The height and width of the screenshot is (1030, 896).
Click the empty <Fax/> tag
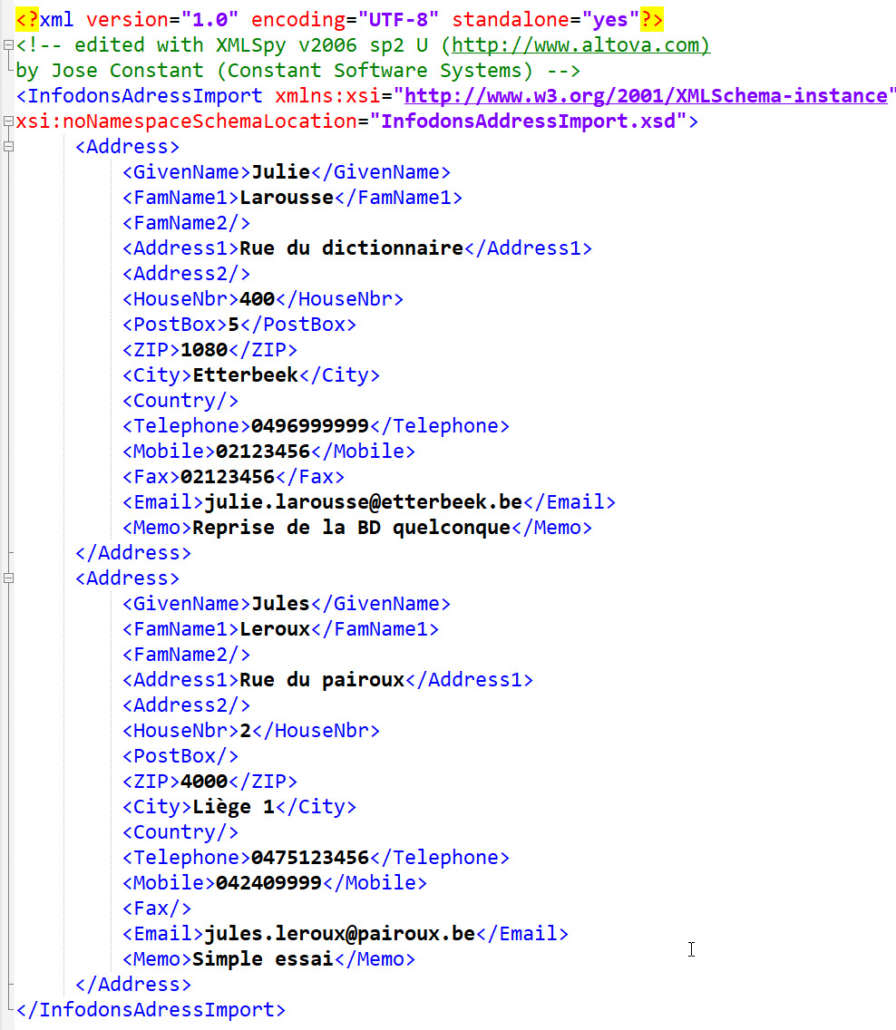(156, 909)
